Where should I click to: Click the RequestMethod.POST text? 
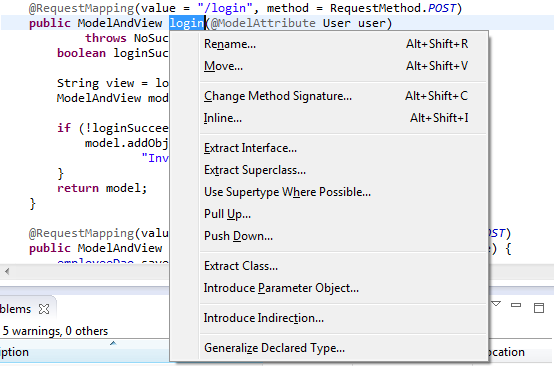(393, 8)
